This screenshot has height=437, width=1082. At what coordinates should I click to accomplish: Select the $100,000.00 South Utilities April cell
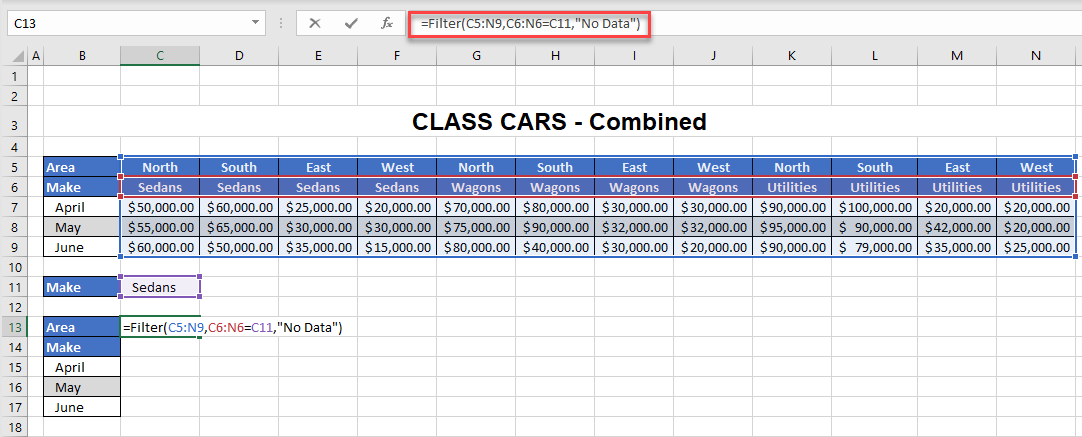tap(873, 207)
